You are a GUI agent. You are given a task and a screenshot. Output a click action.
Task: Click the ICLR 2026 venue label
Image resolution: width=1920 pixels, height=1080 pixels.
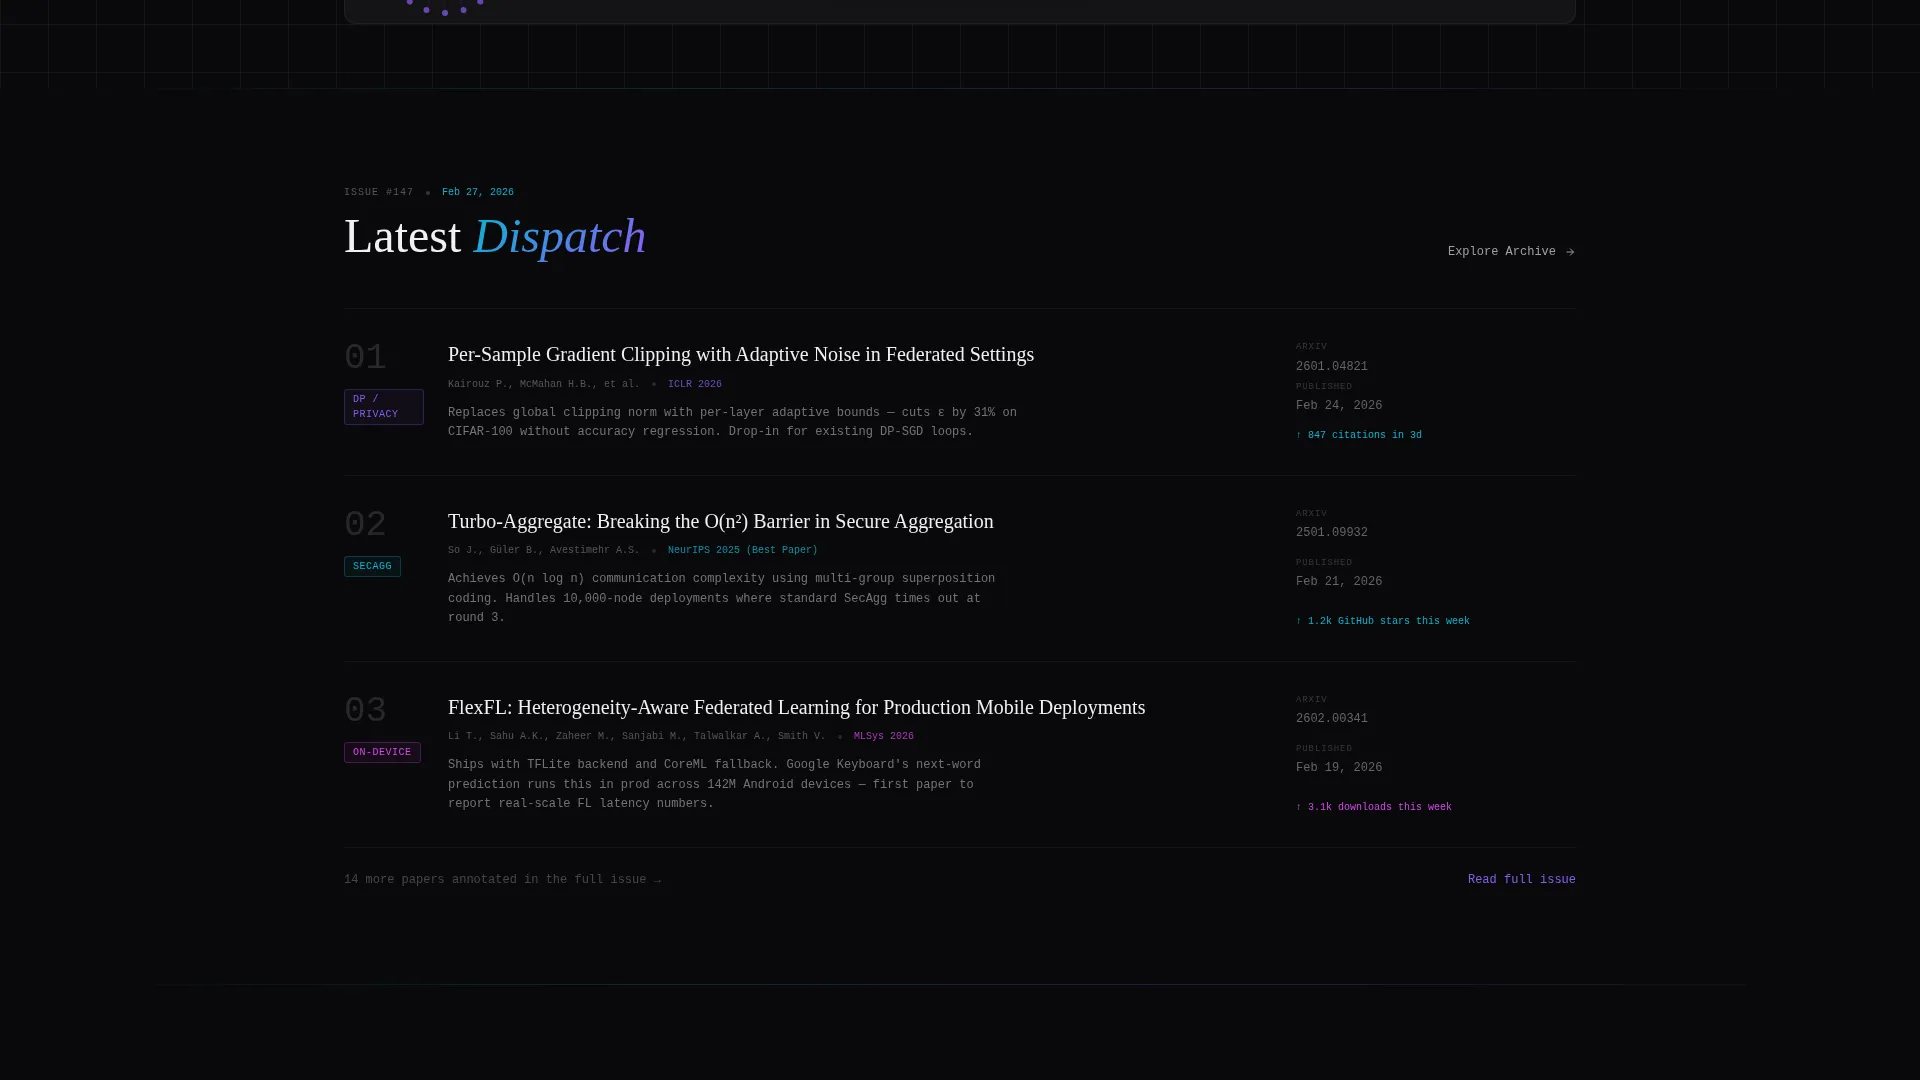click(695, 384)
